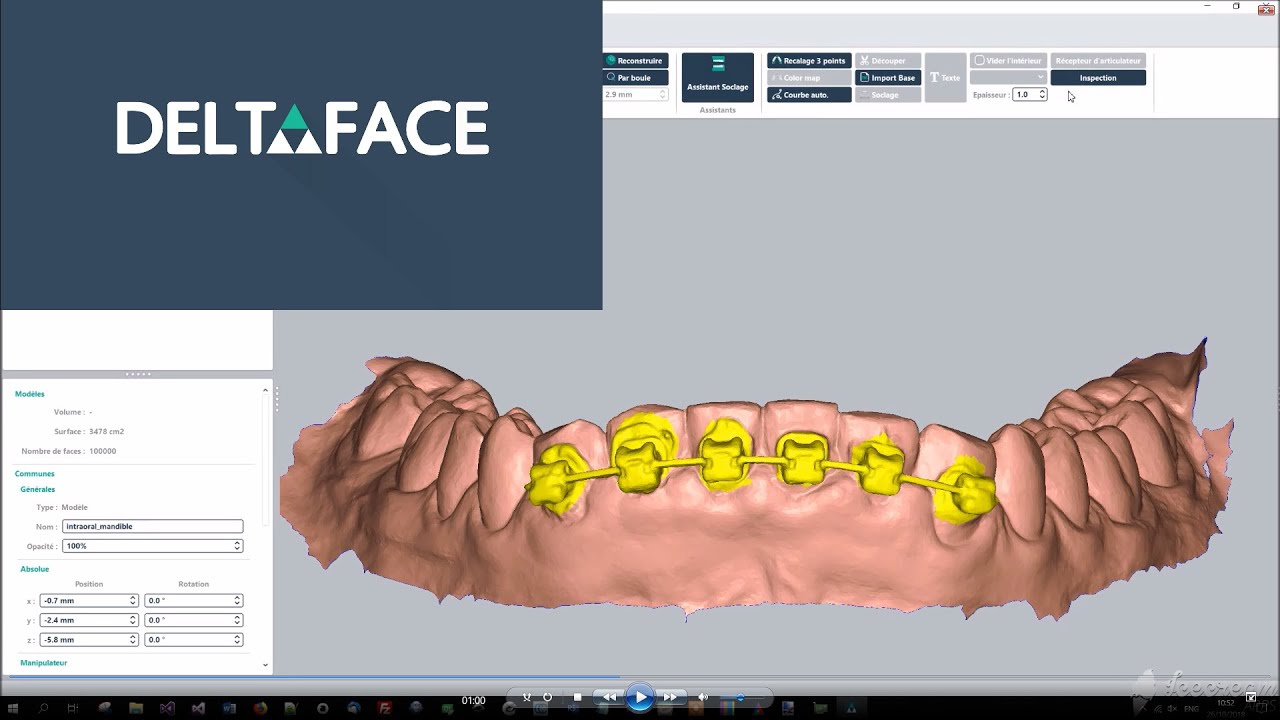
Task: Click the Opacité 100% stepper arrows
Action: 237,546
